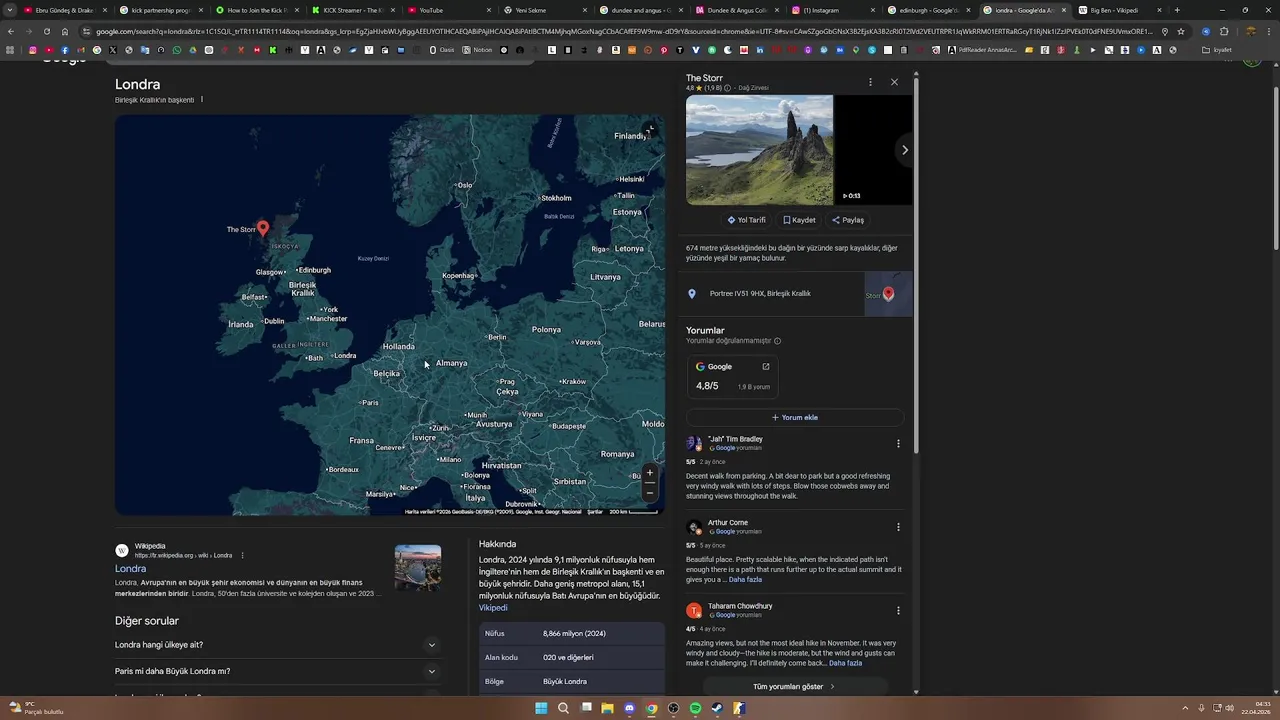Open the Chrome extensions puzzle icon
The image size is (1280, 720).
coord(1224,31)
